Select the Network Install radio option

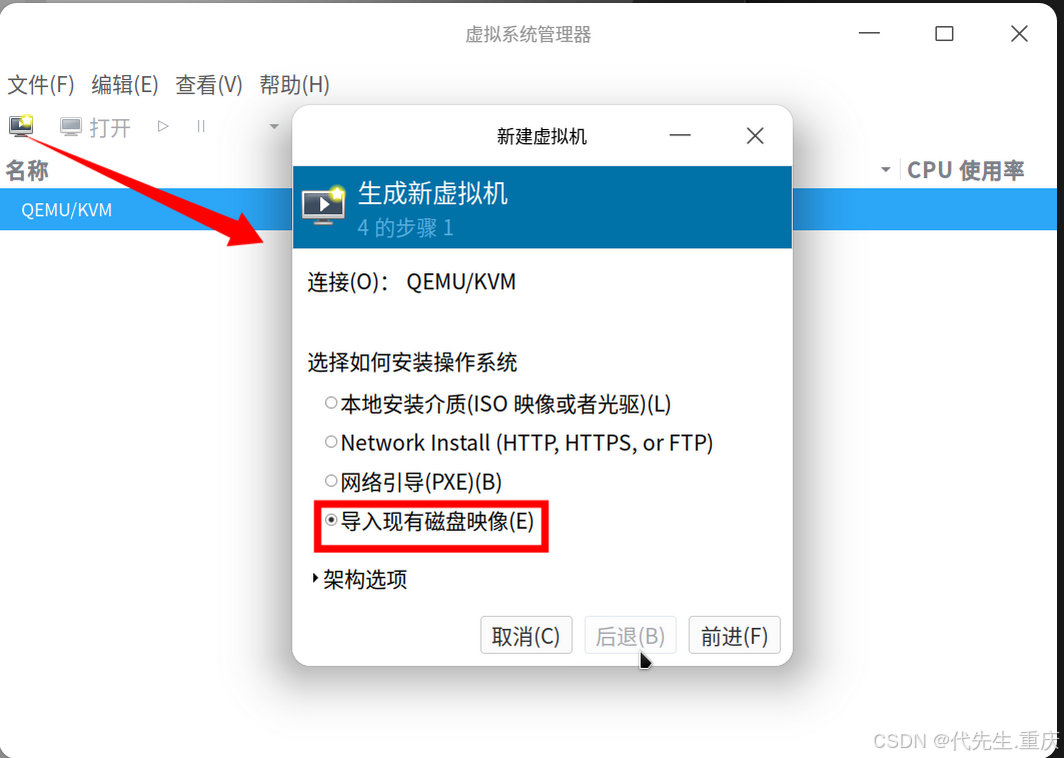coord(331,442)
